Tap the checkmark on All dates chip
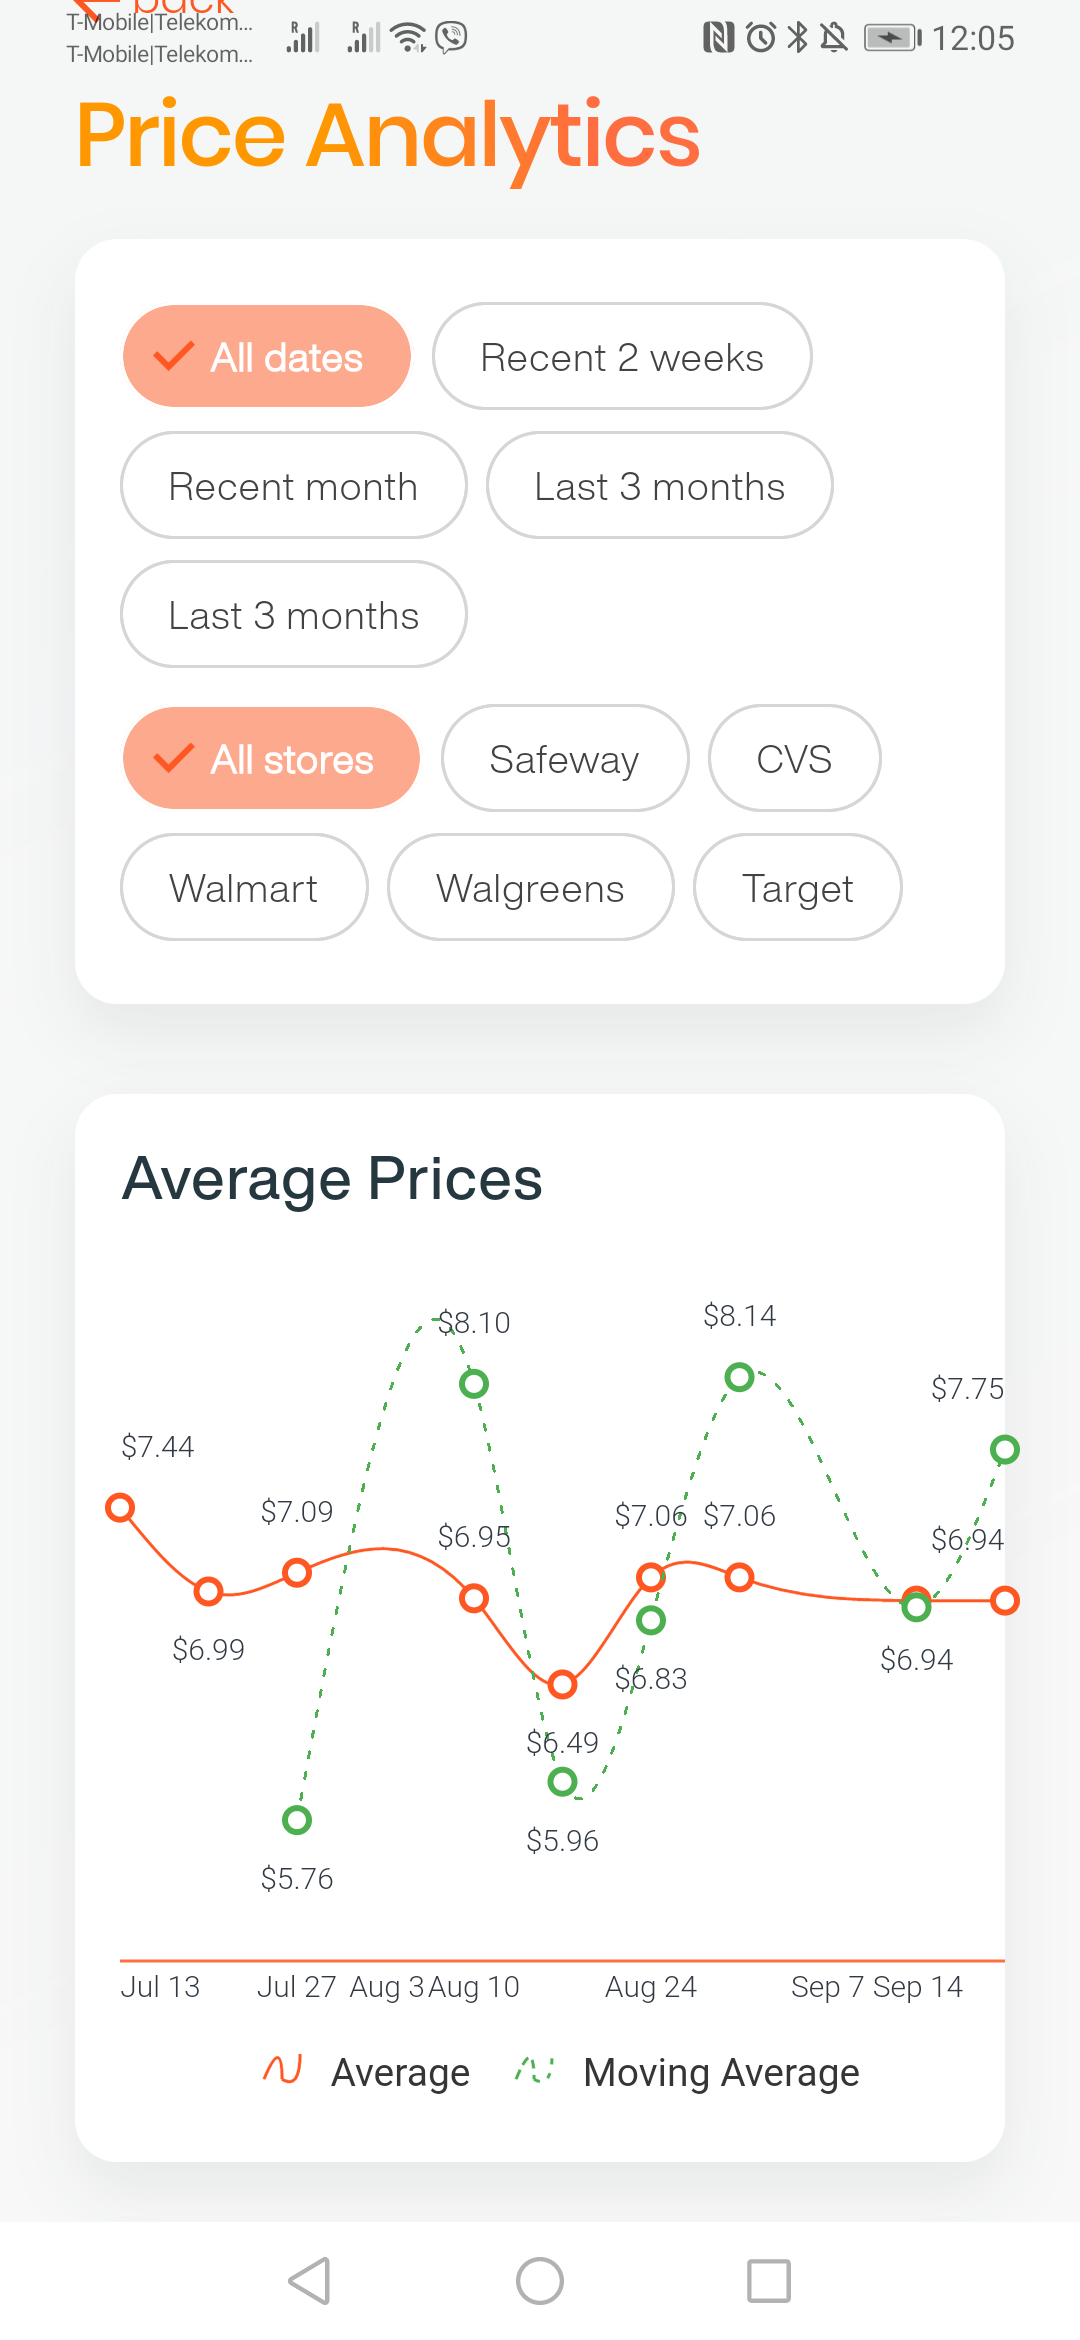 [x=174, y=356]
